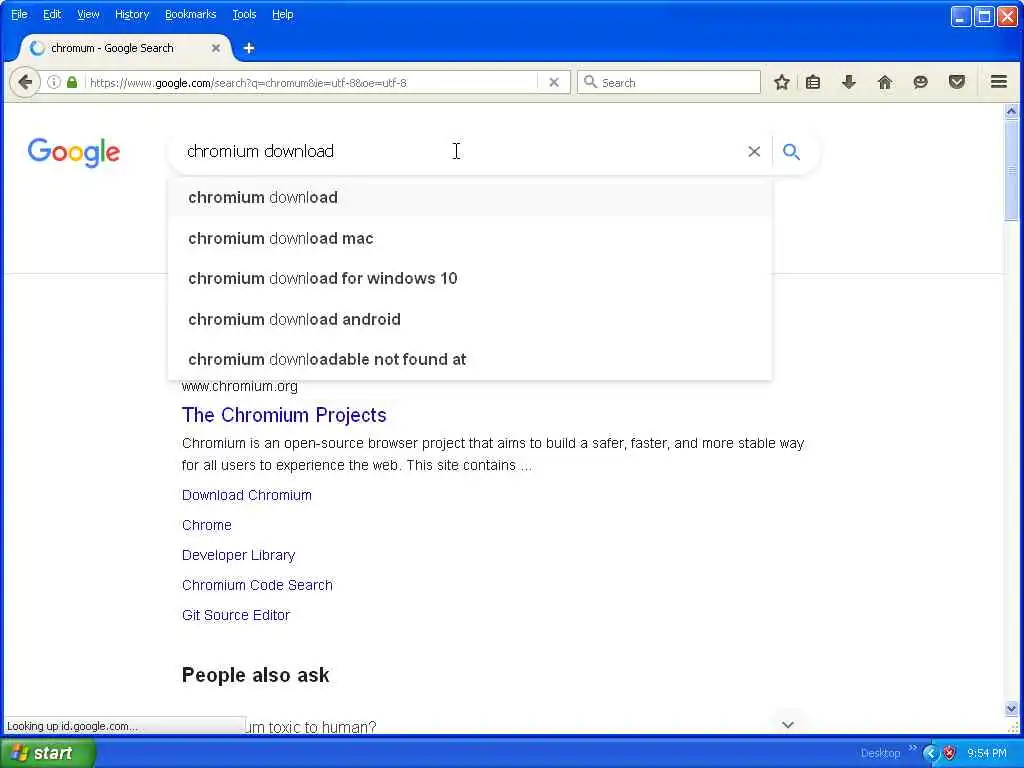Open the Download Chromium sitelink

pos(247,495)
